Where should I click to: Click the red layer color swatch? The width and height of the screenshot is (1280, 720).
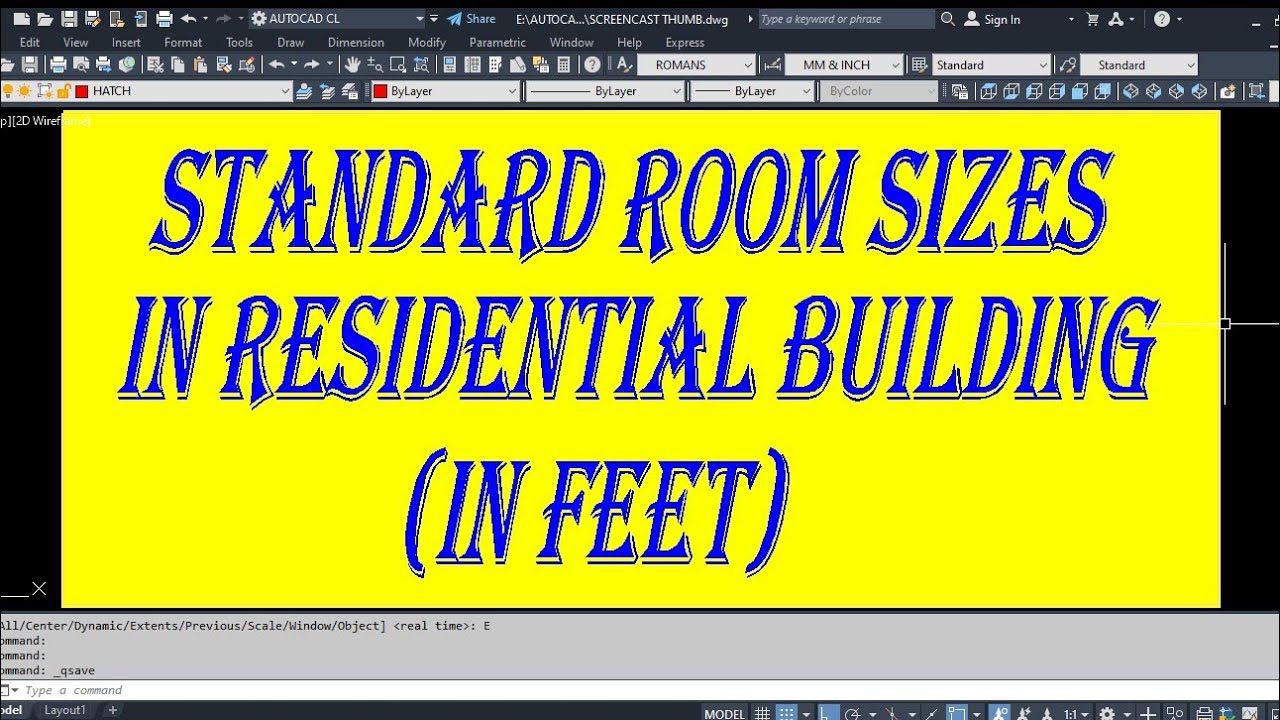pos(82,91)
